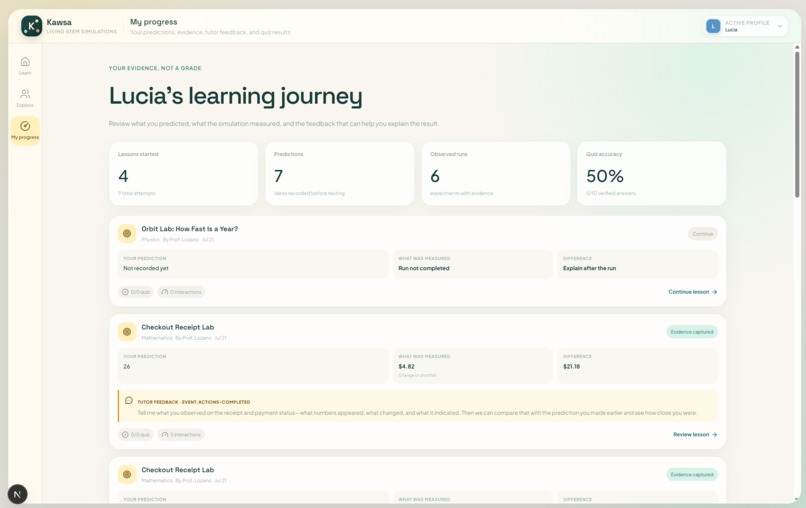Screen dimensions: 806x508
Task: Click the Orbit Lab lesson icon
Action: (x=127, y=233)
